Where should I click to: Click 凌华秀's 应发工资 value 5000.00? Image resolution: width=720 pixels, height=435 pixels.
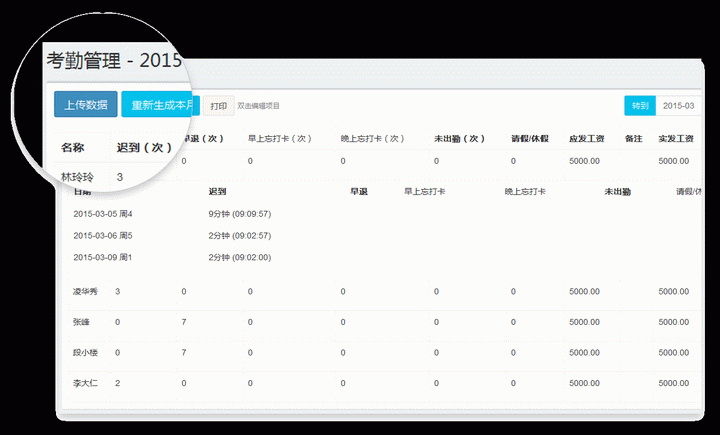click(585, 291)
